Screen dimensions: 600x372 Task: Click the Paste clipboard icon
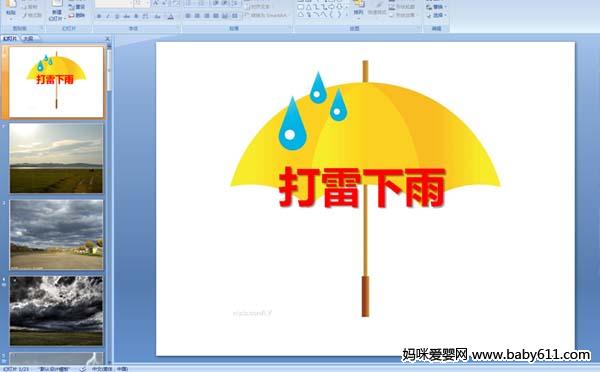tap(11, 8)
